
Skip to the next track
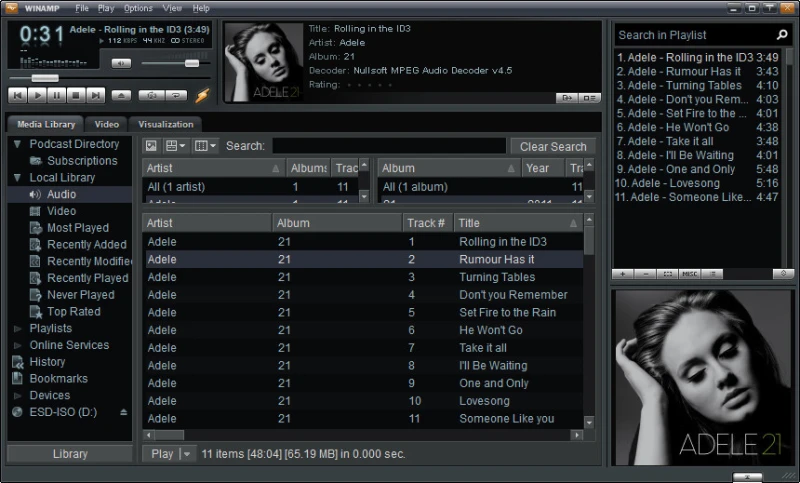click(95, 95)
